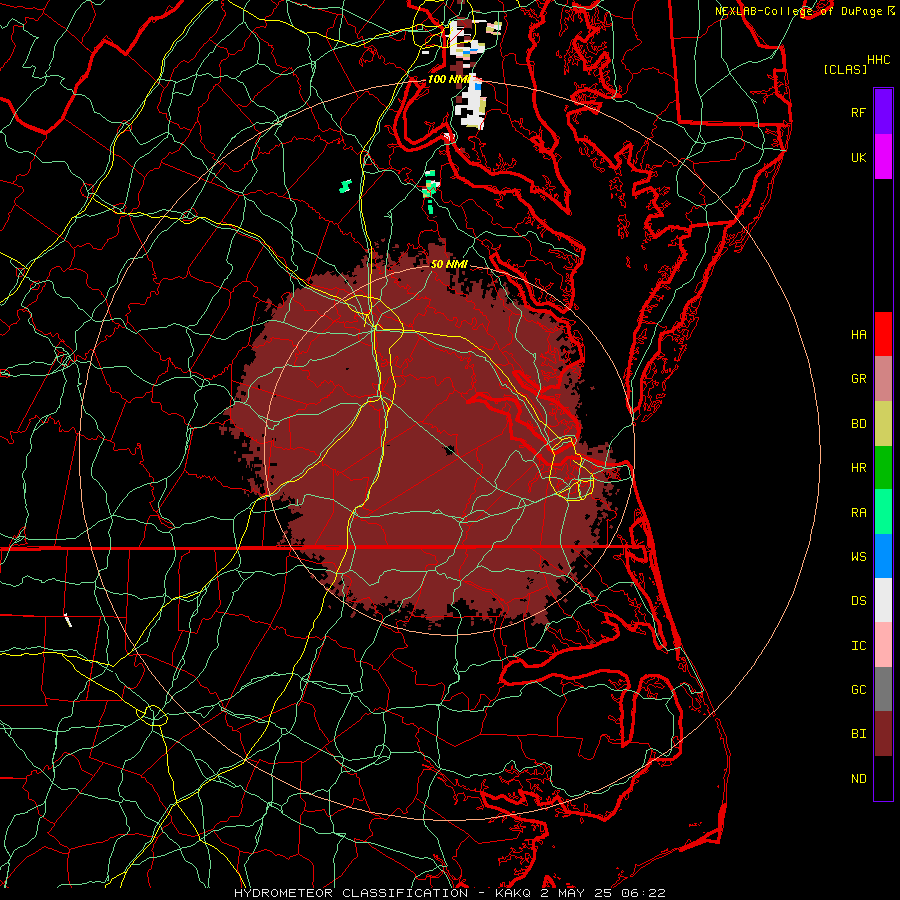The image size is (900, 900).
Task: Click the HHC product code text
Action: [878, 60]
